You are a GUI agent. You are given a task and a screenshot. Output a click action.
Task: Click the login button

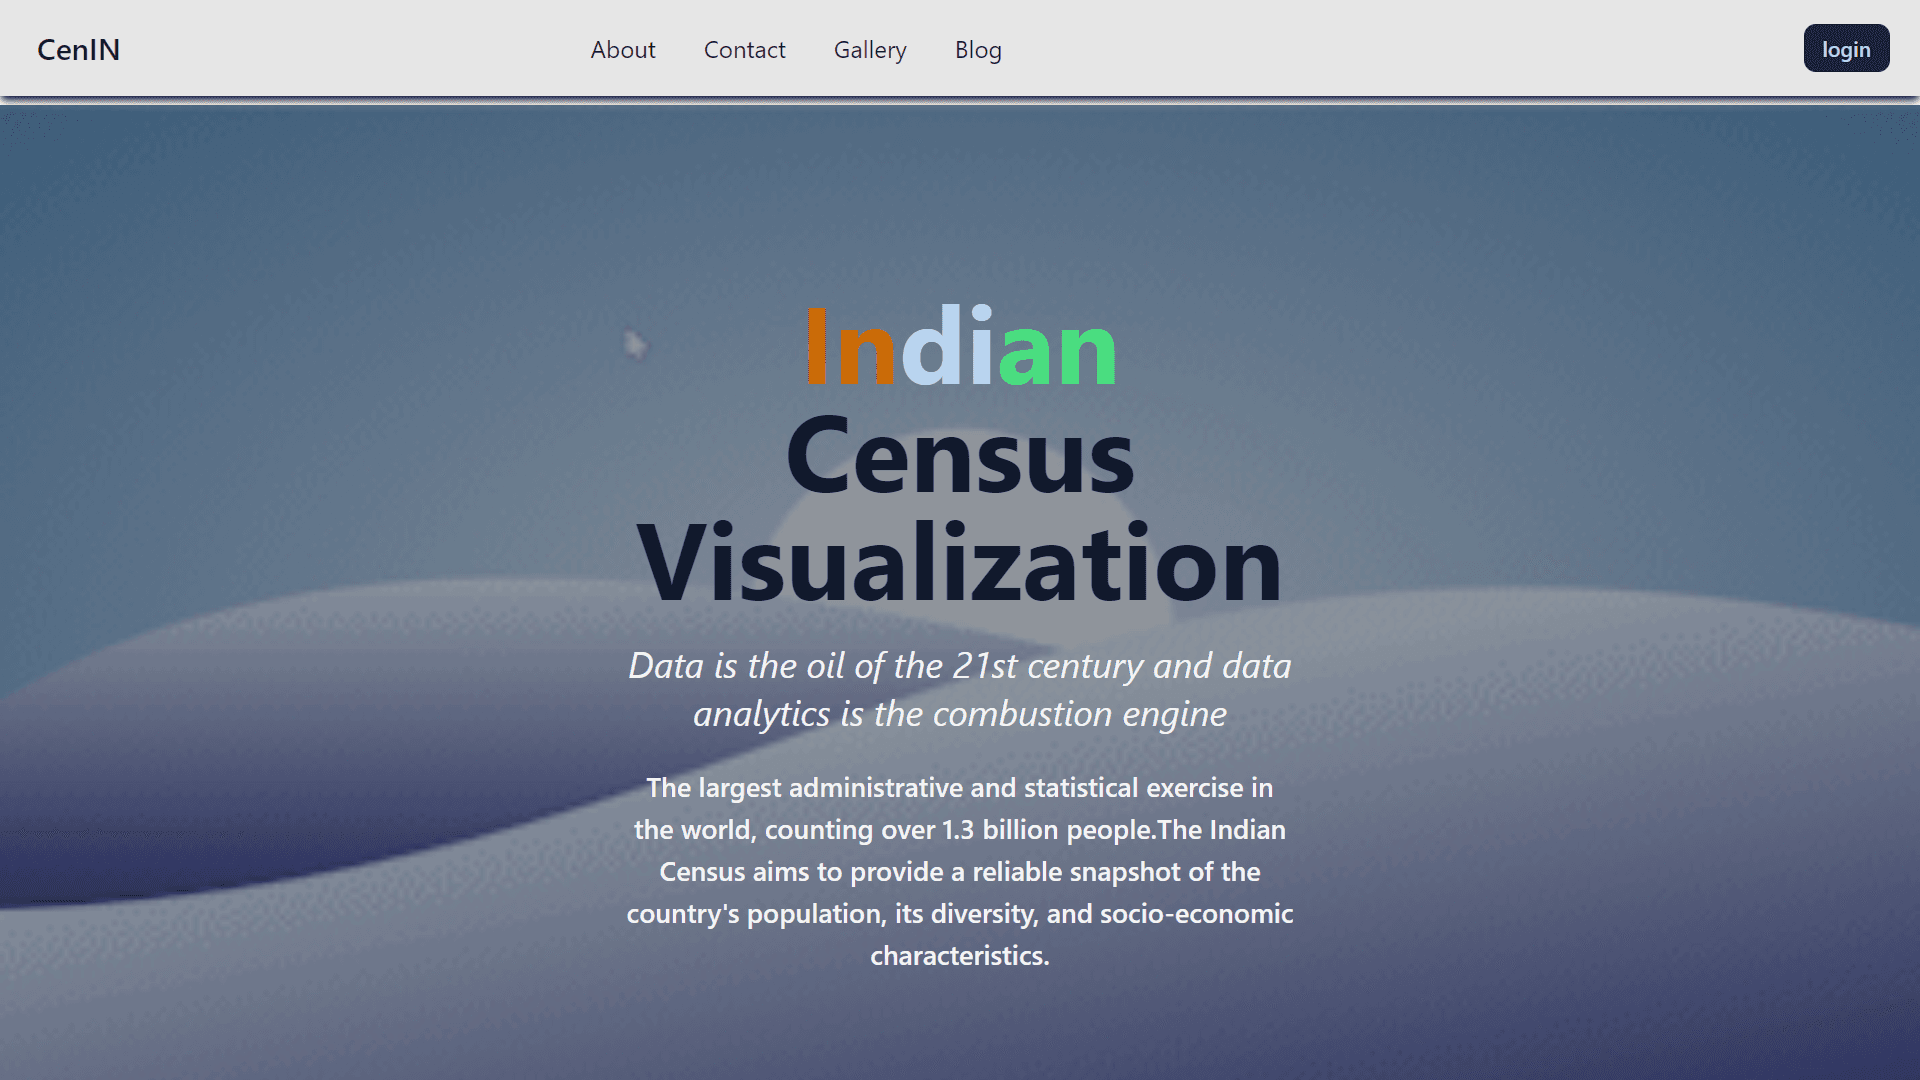(1846, 48)
